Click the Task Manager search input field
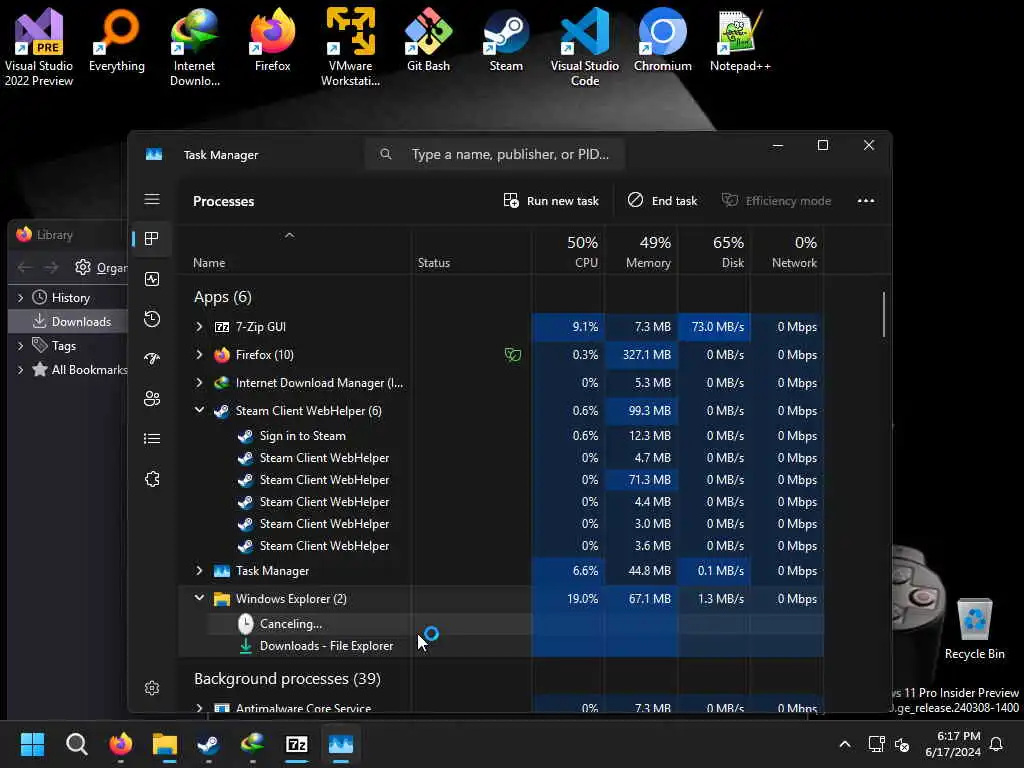This screenshot has height=768, width=1024. (x=494, y=154)
